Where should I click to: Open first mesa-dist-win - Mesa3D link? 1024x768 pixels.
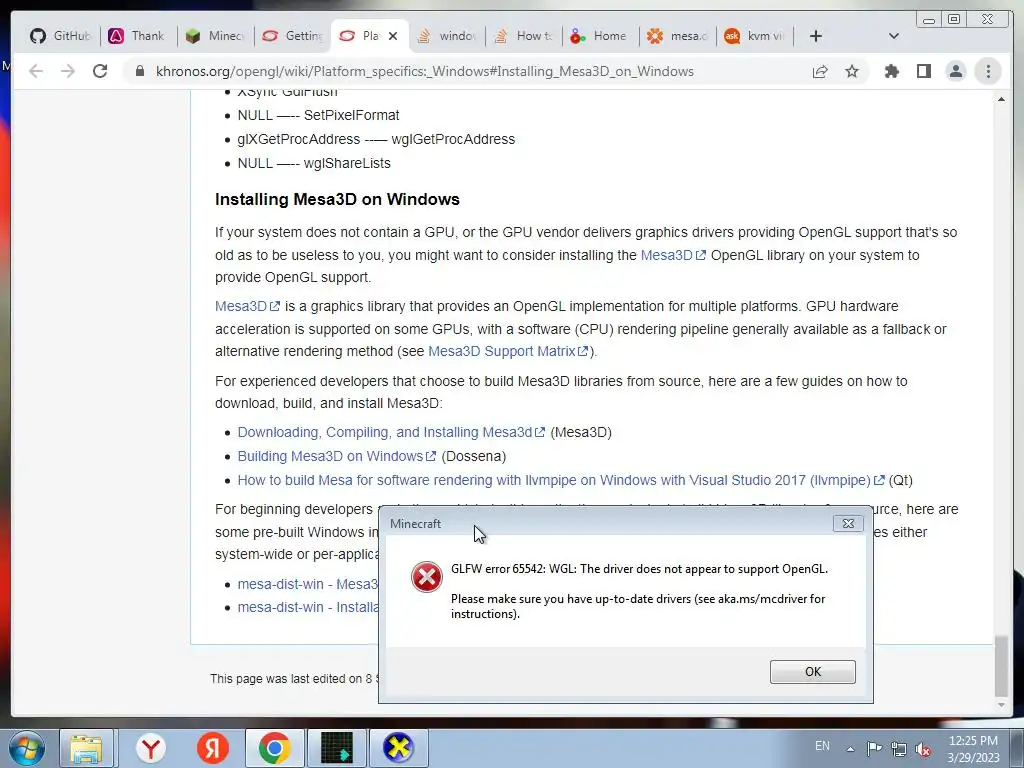(308, 584)
